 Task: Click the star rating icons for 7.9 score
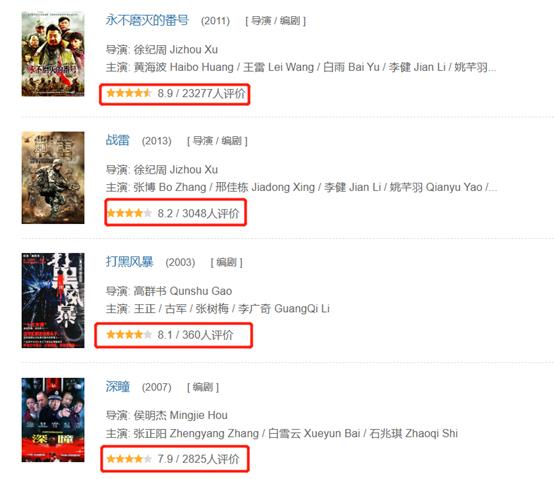pos(129,459)
